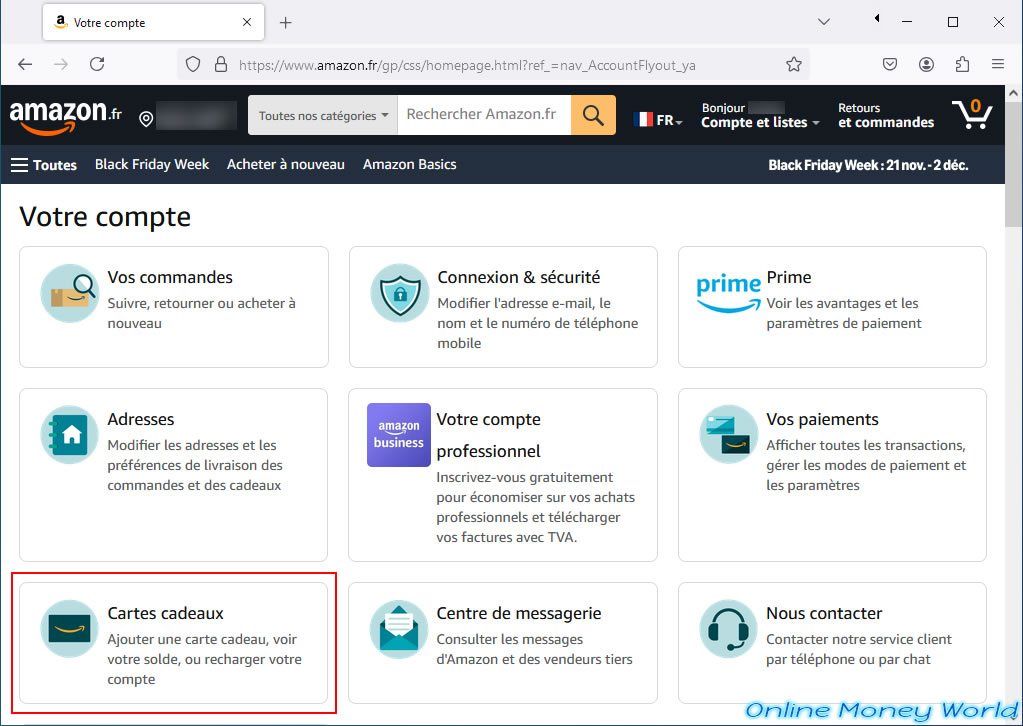The height and width of the screenshot is (726, 1023).
Task: Click text 'Suivre, retourner ou acheter à nouveau'
Action: [202, 313]
